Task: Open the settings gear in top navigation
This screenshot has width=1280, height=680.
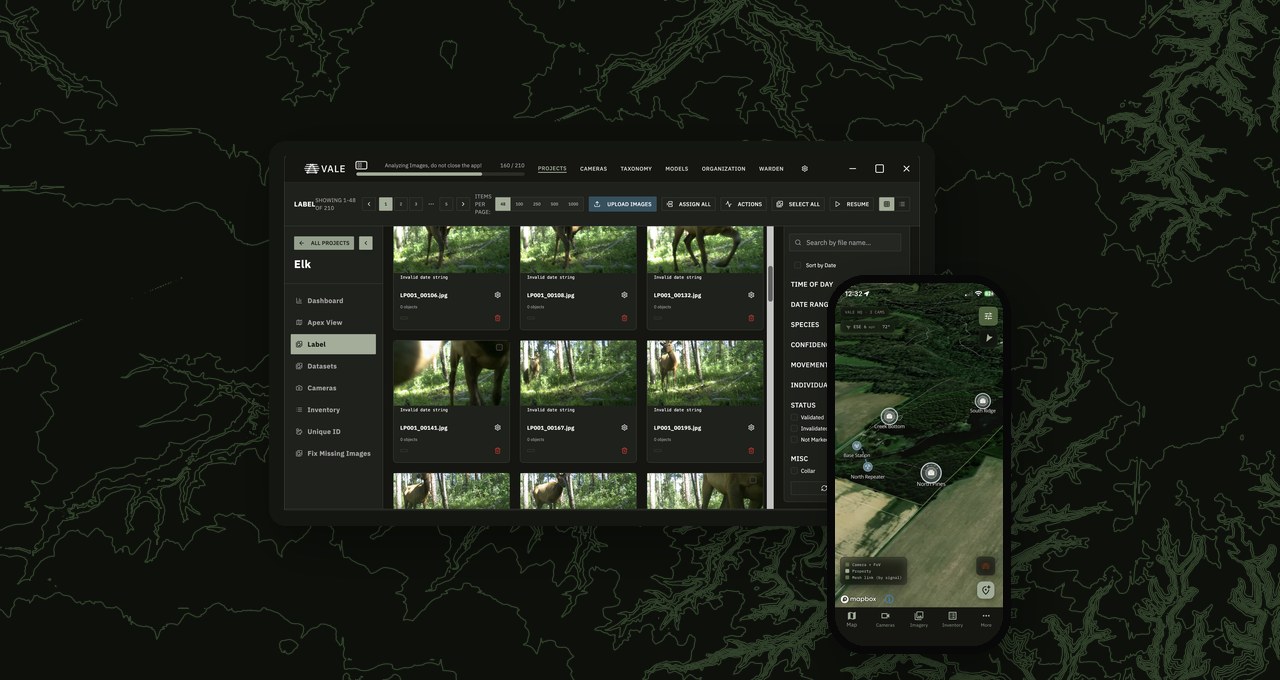Action: tap(805, 169)
